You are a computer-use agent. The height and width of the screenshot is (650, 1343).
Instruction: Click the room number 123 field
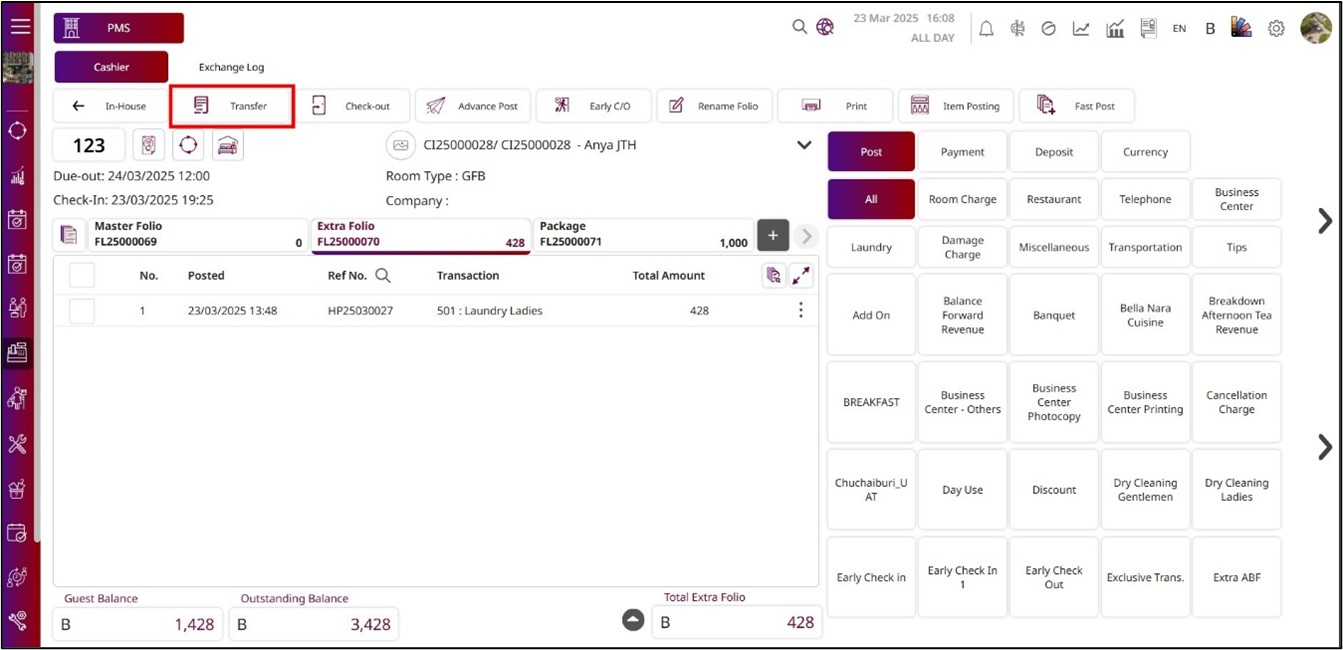[89, 146]
